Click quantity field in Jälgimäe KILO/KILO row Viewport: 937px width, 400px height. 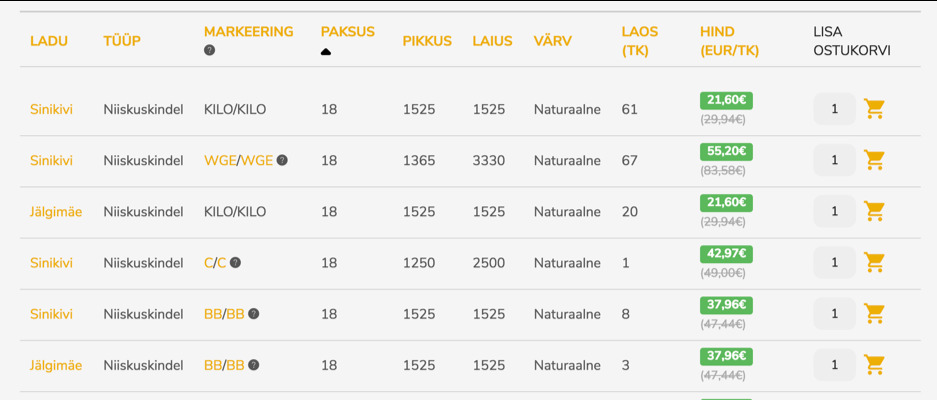pos(834,212)
